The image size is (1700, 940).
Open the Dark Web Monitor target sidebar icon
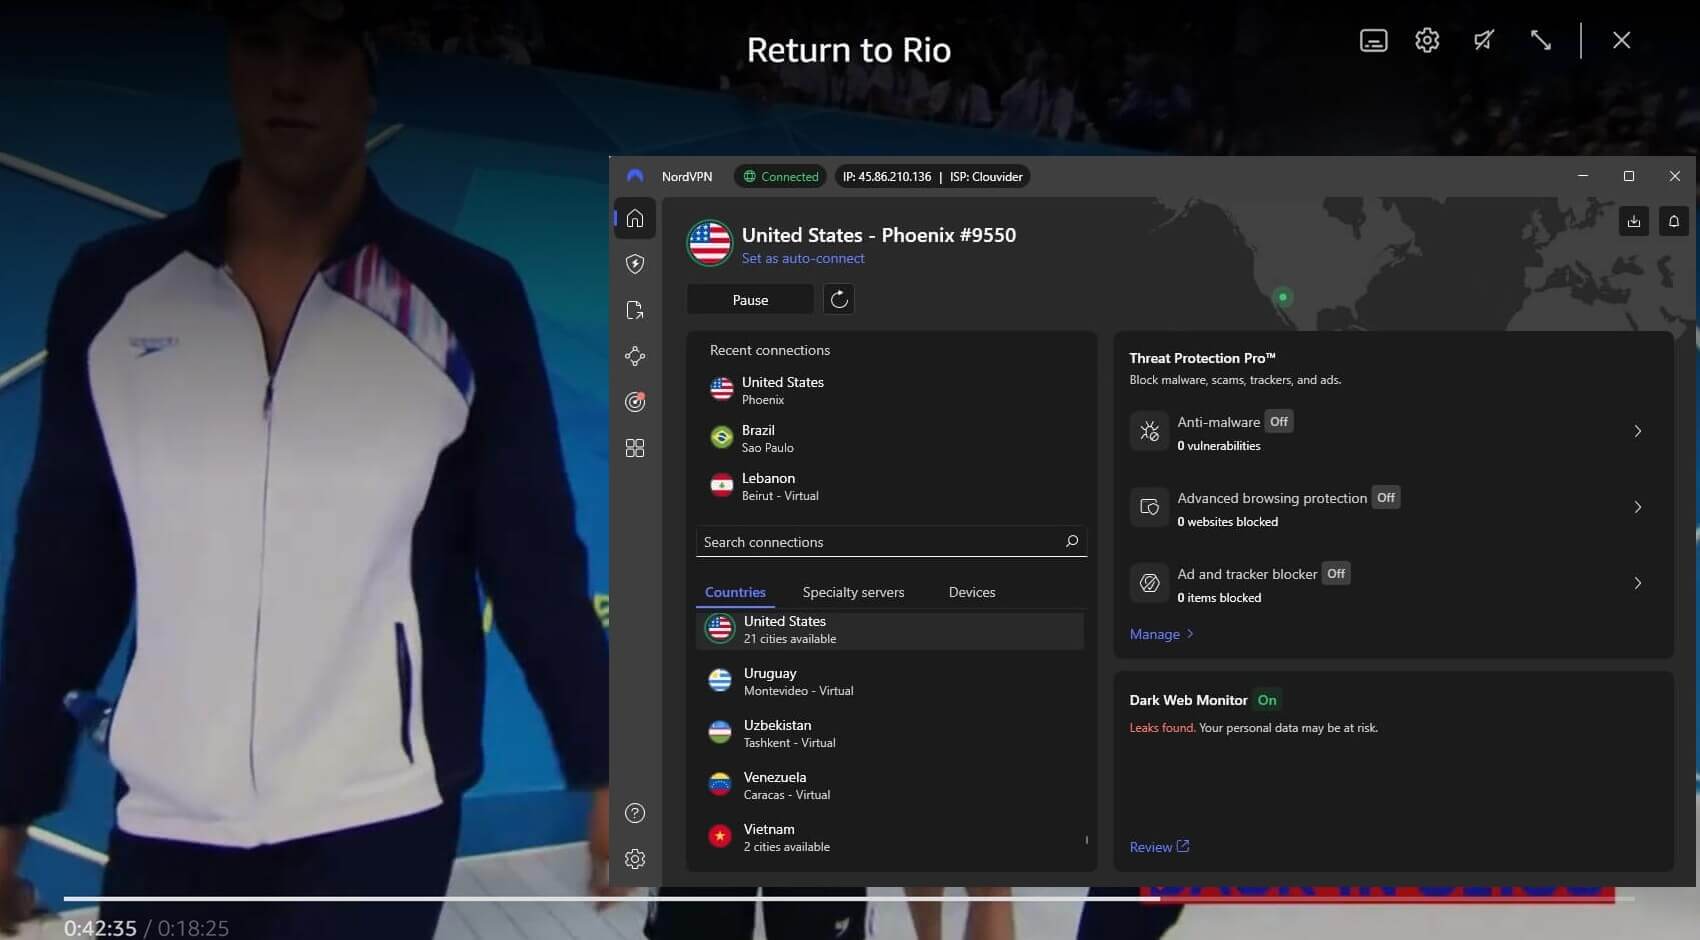(635, 402)
